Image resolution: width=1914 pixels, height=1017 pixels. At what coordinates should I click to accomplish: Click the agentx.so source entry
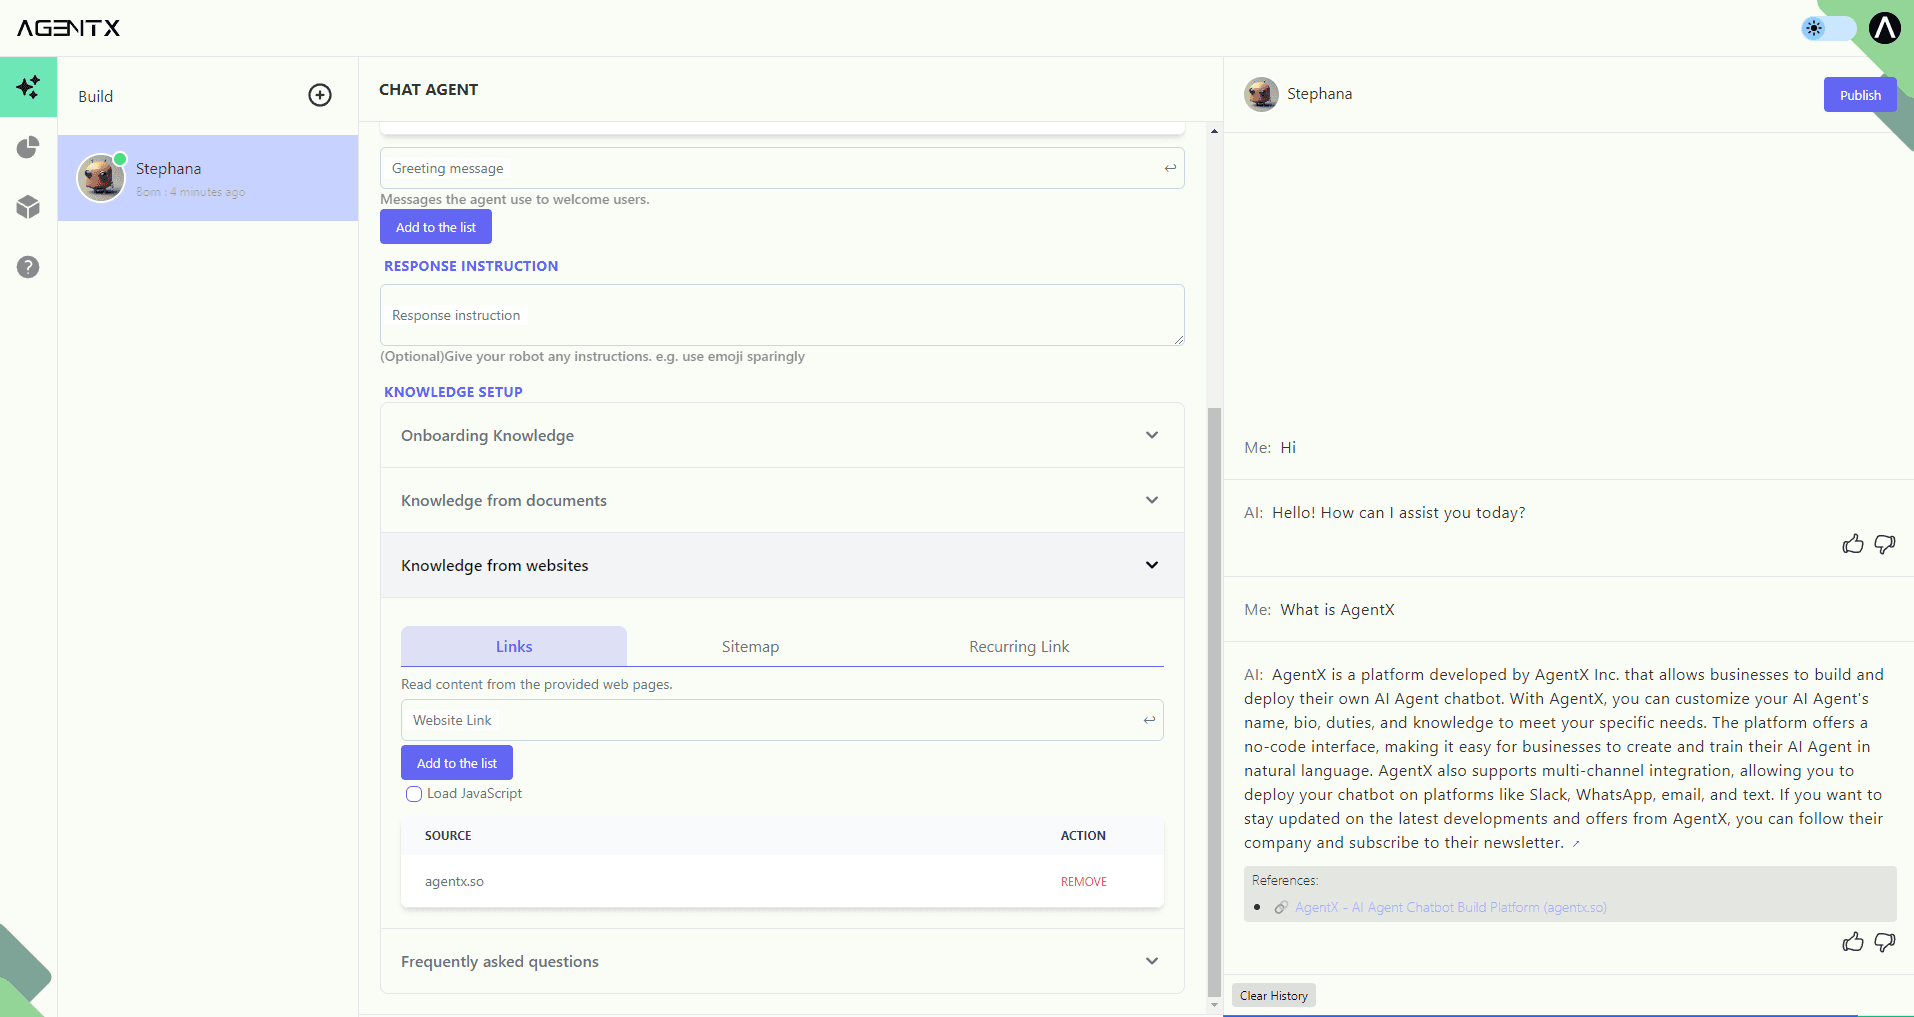(x=454, y=882)
